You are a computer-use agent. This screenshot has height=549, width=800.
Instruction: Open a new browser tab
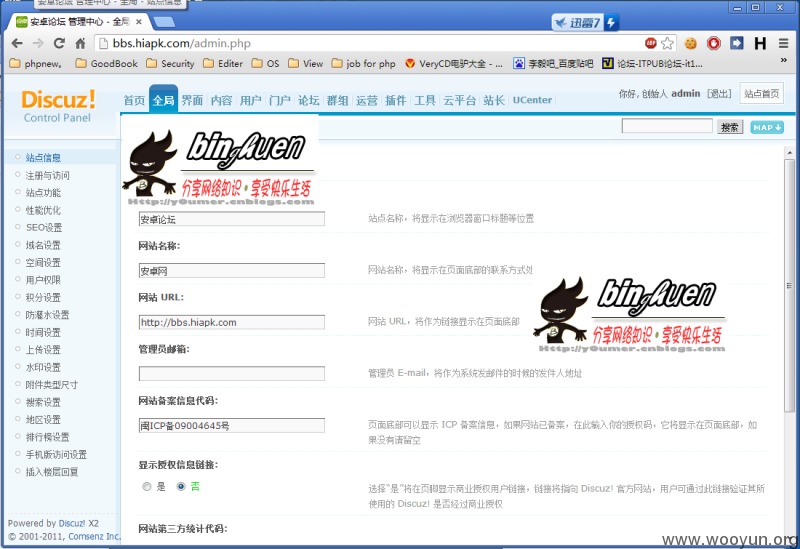[x=164, y=22]
